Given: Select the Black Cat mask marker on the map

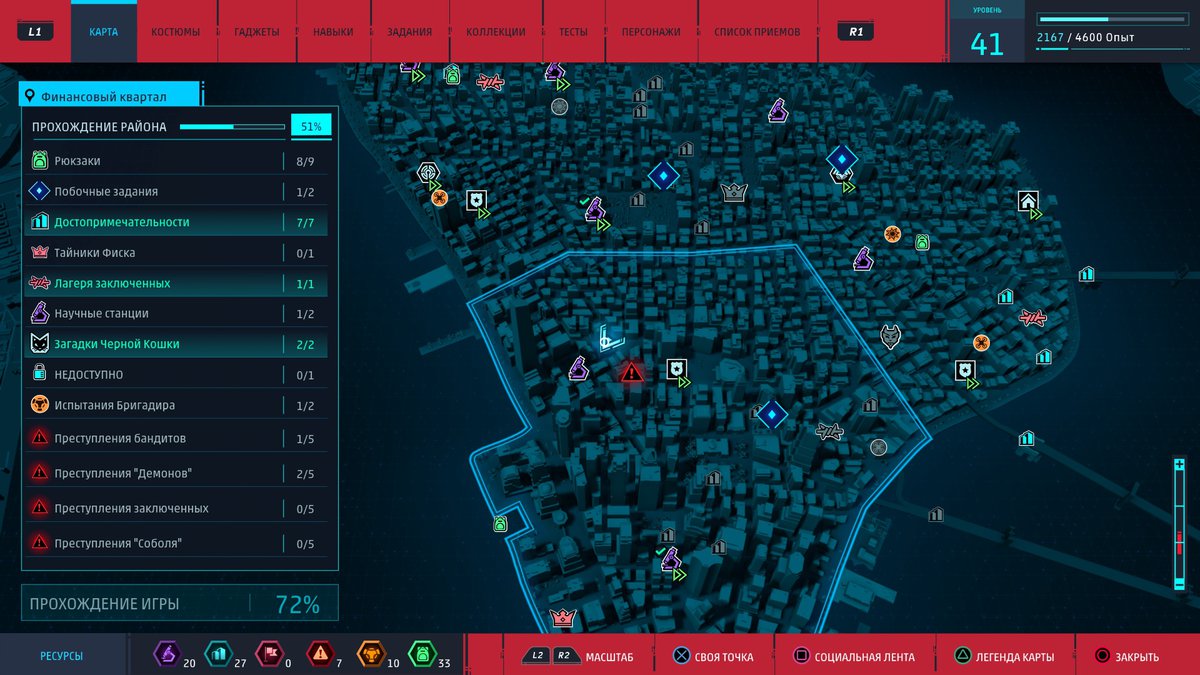Looking at the screenshot, I should [x=890, y=337].
